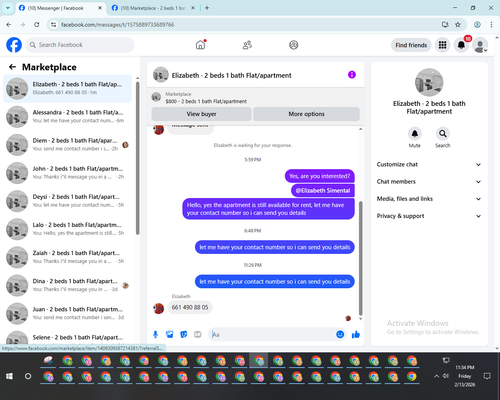Attach a photo file icon
The image size is (500, 400).
[170, 334]
